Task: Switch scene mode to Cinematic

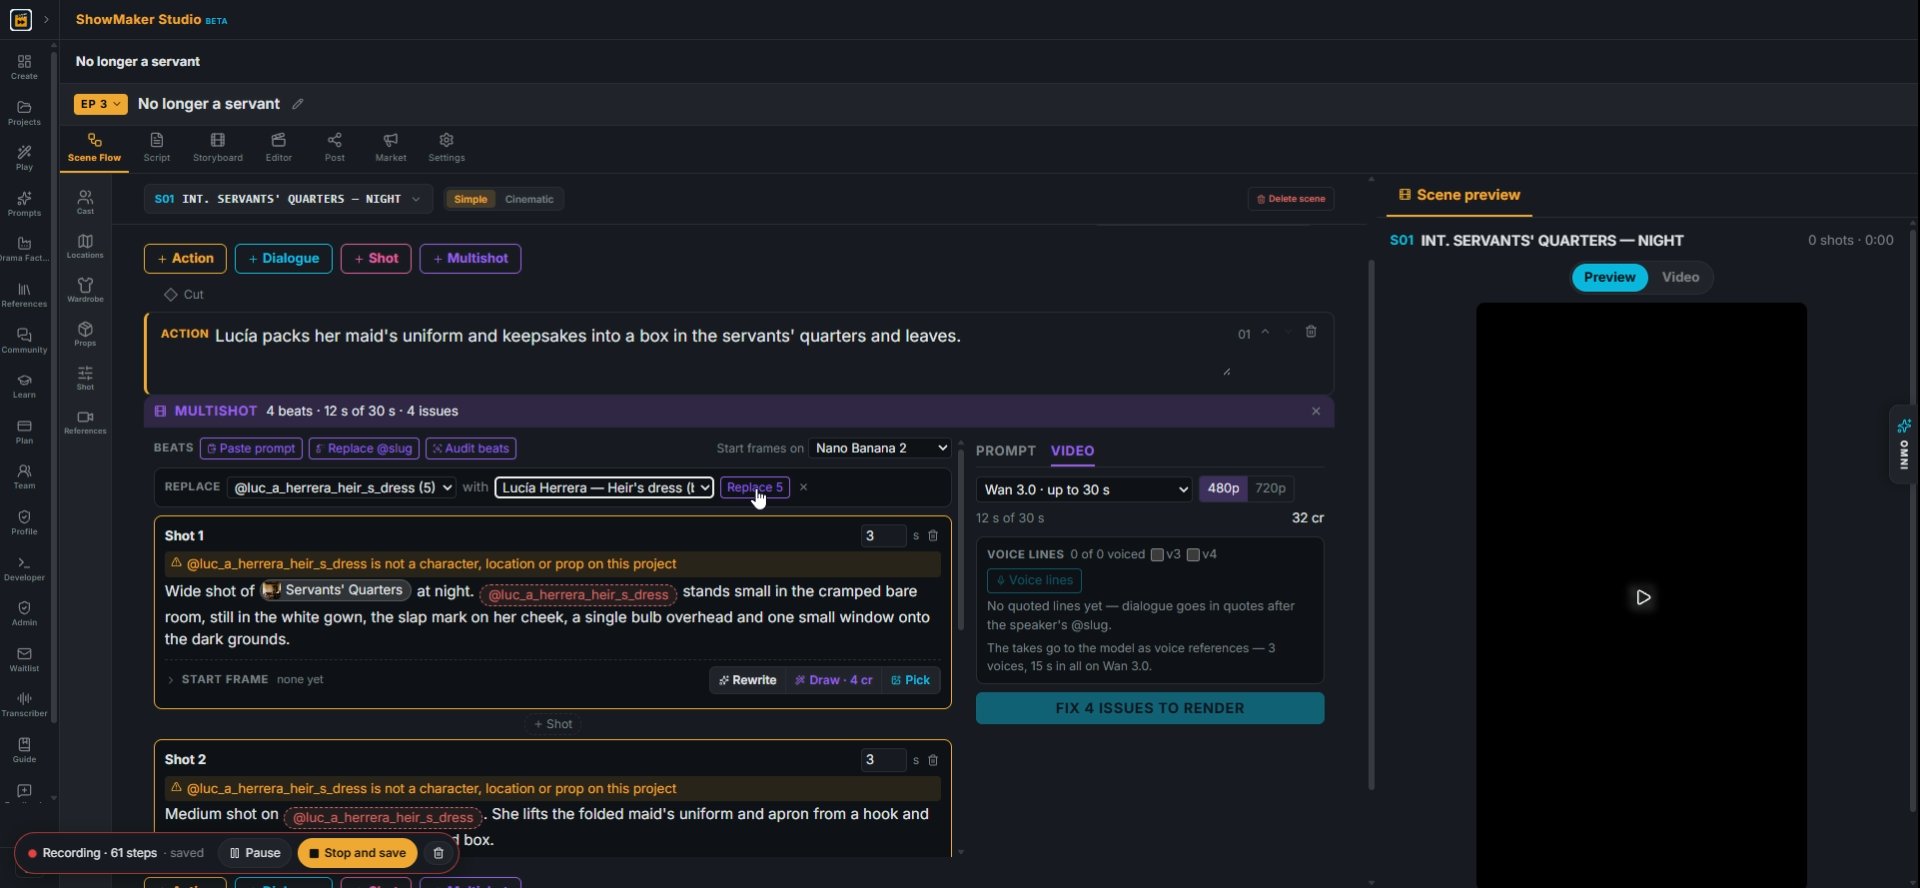Action: (529, 199)
